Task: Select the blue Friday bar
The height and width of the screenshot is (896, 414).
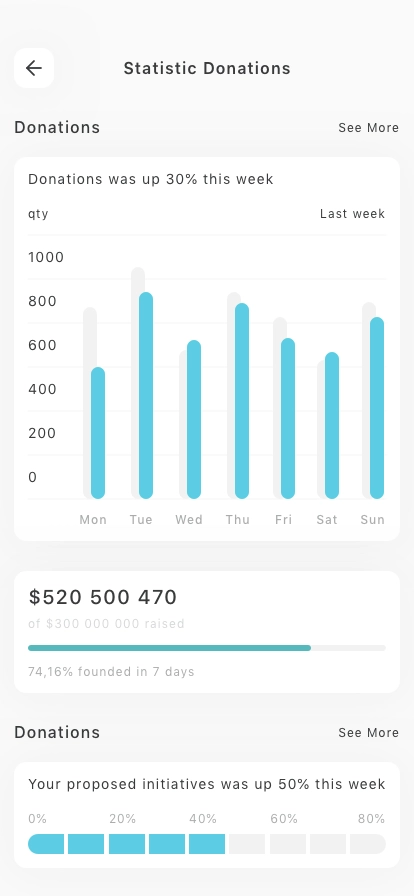Action: tap(288, 418)
